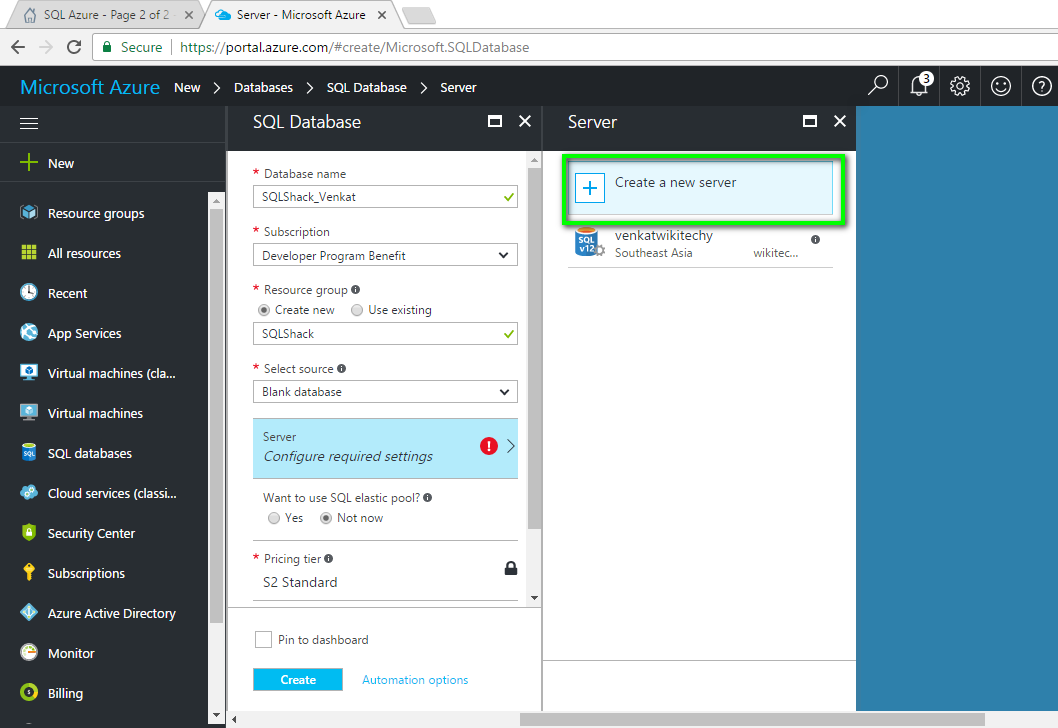Click the SQL v12 icon of venkatwikitechy
Screen dimensions: 1058x728
click(x=589, y=242)
